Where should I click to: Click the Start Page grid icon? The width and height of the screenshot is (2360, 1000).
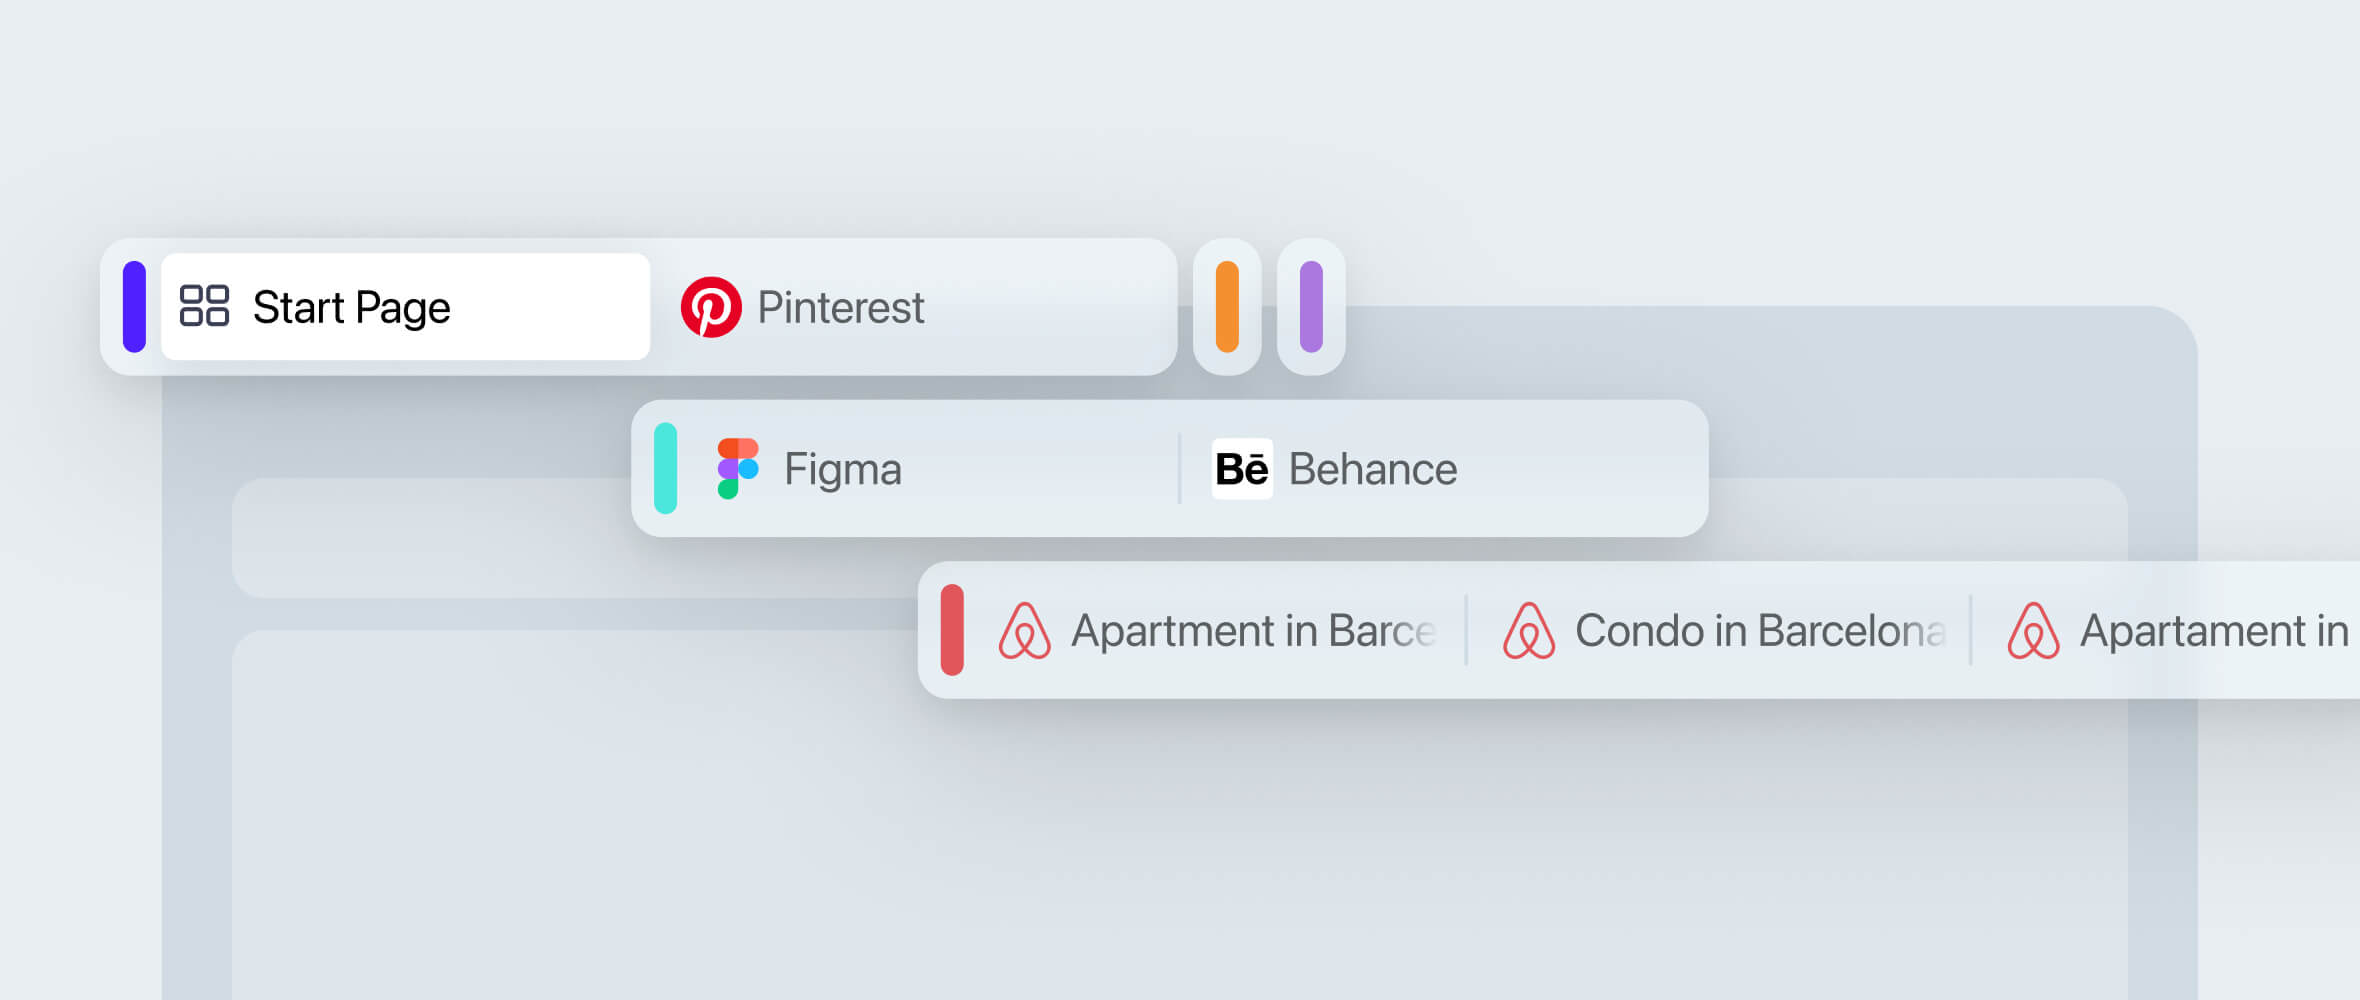(204, 306)
